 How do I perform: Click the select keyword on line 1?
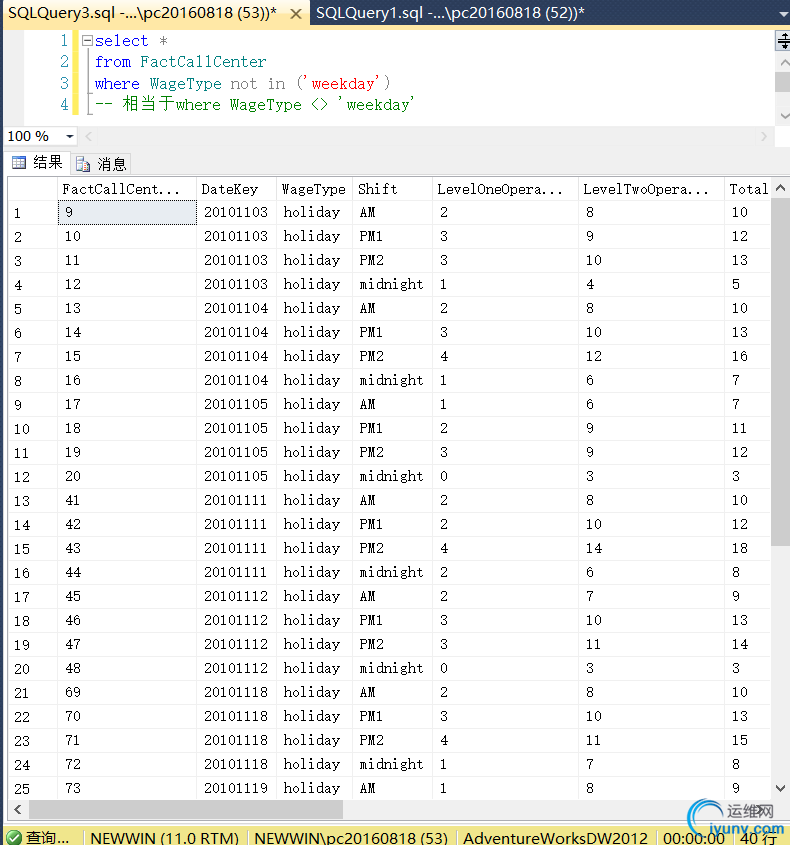coord(121,40)
